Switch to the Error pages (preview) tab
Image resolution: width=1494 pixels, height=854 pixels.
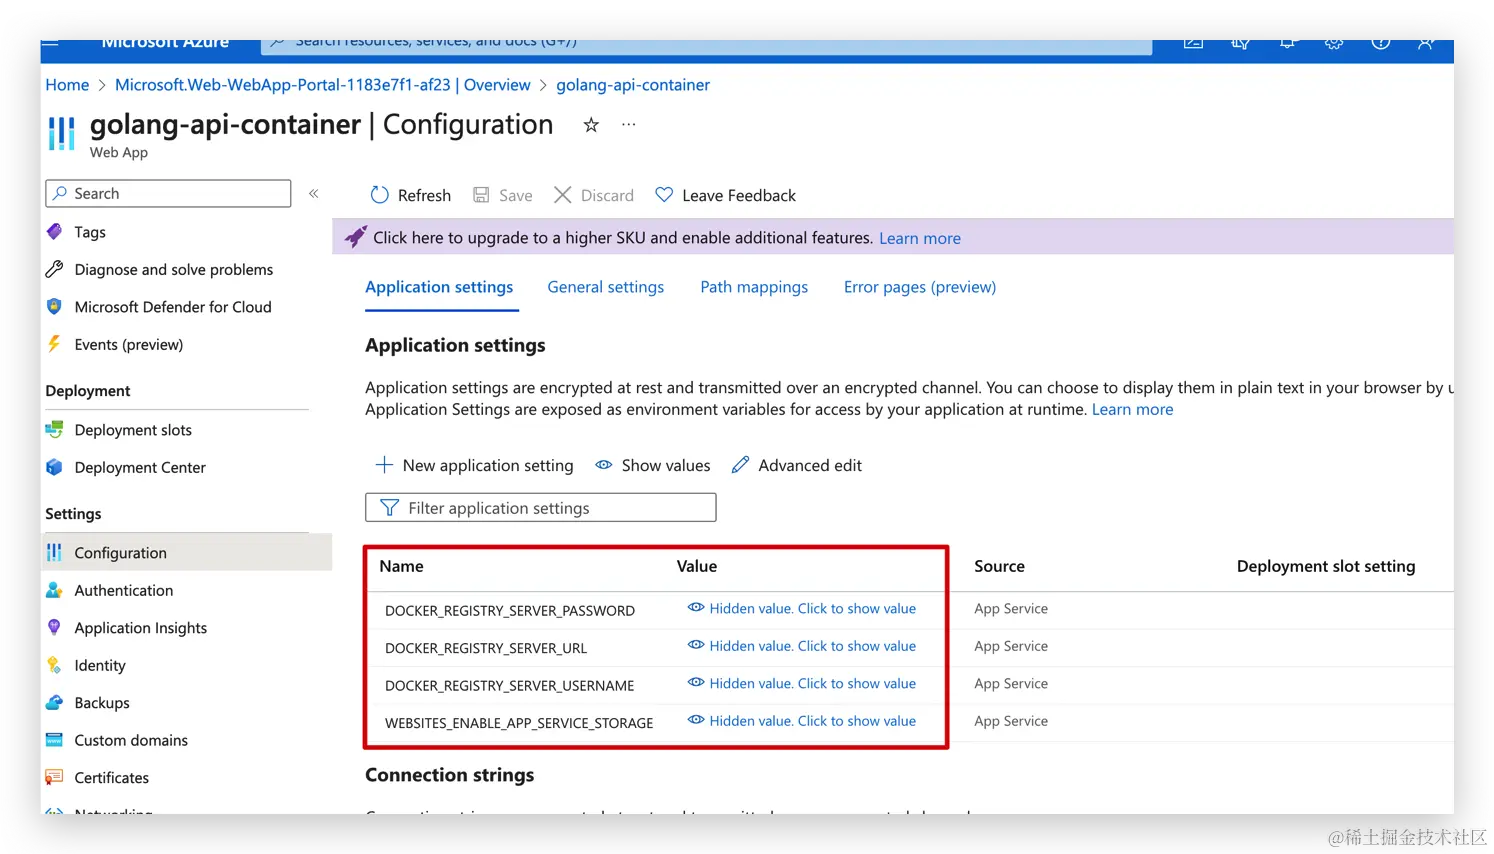920,287
